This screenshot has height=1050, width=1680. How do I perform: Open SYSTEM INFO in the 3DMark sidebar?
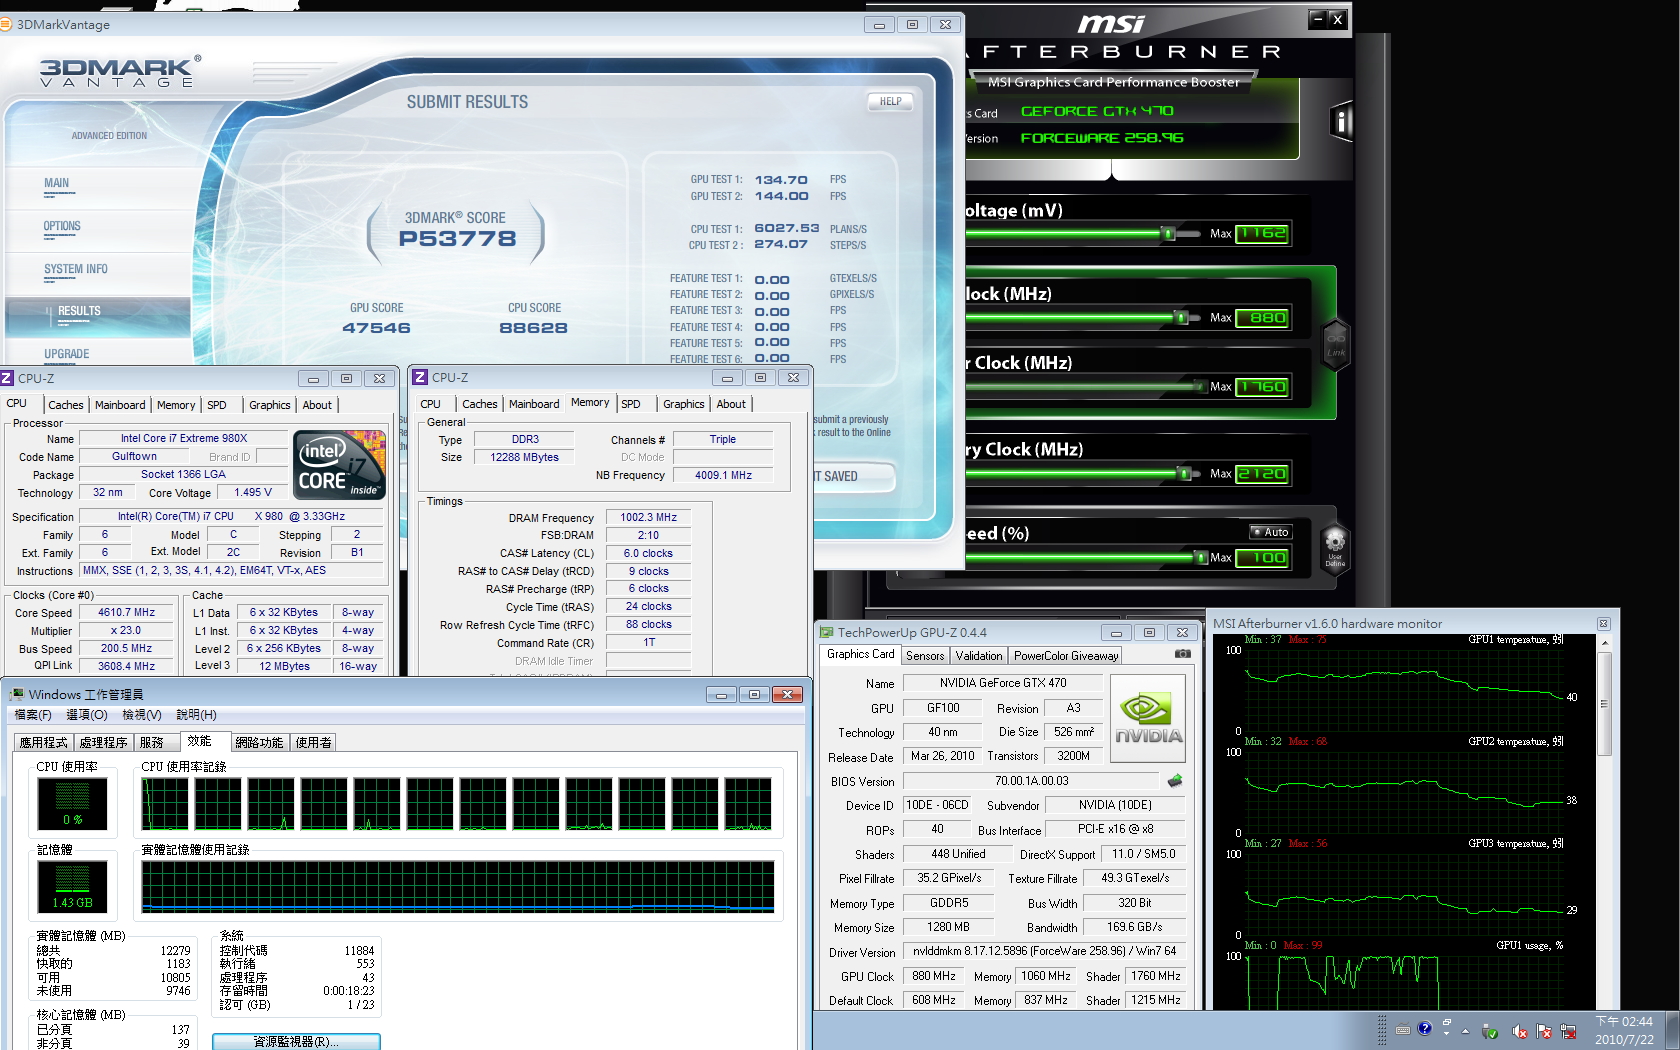pos(76,269)
